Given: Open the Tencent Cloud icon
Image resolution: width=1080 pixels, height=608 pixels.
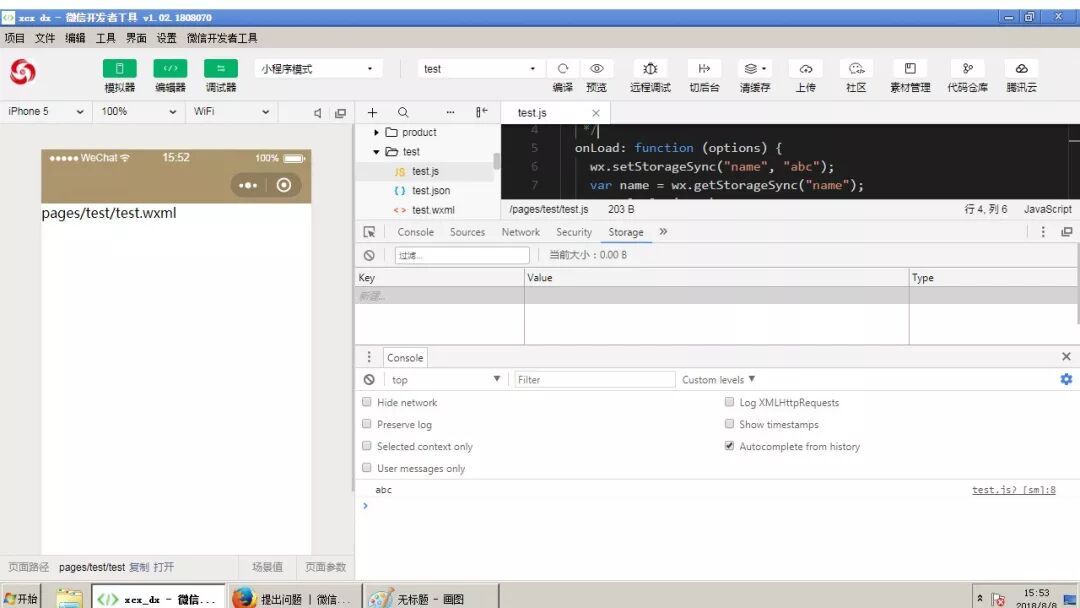Looking at the screenshot, I should 1021,69.
